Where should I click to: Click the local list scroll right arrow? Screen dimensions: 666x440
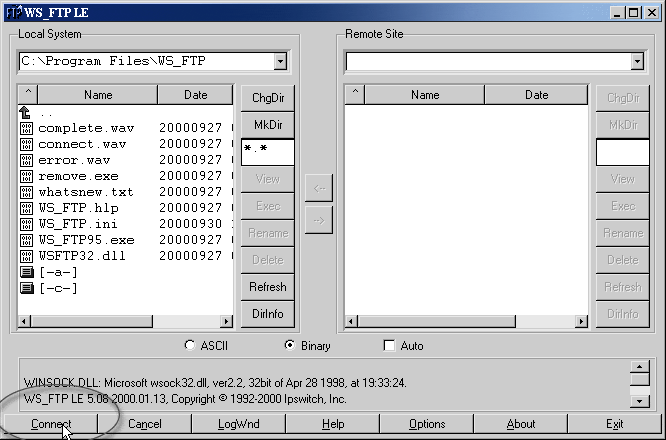[226, 322]
